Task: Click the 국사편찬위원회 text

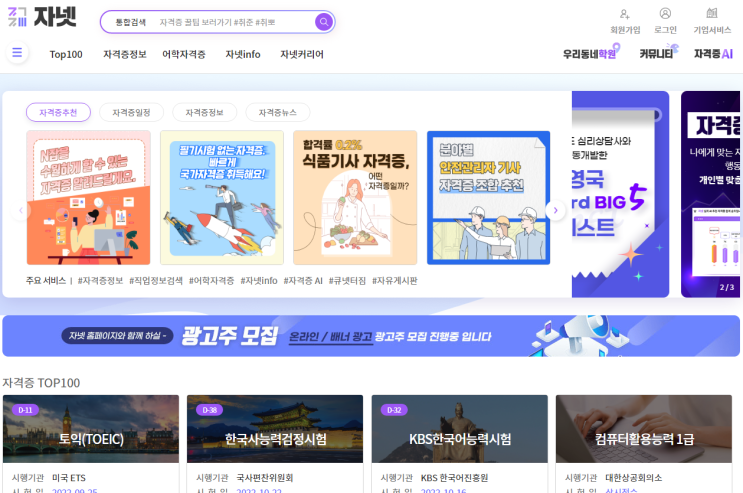Action: pyautogui.click(x=265, y=478)
